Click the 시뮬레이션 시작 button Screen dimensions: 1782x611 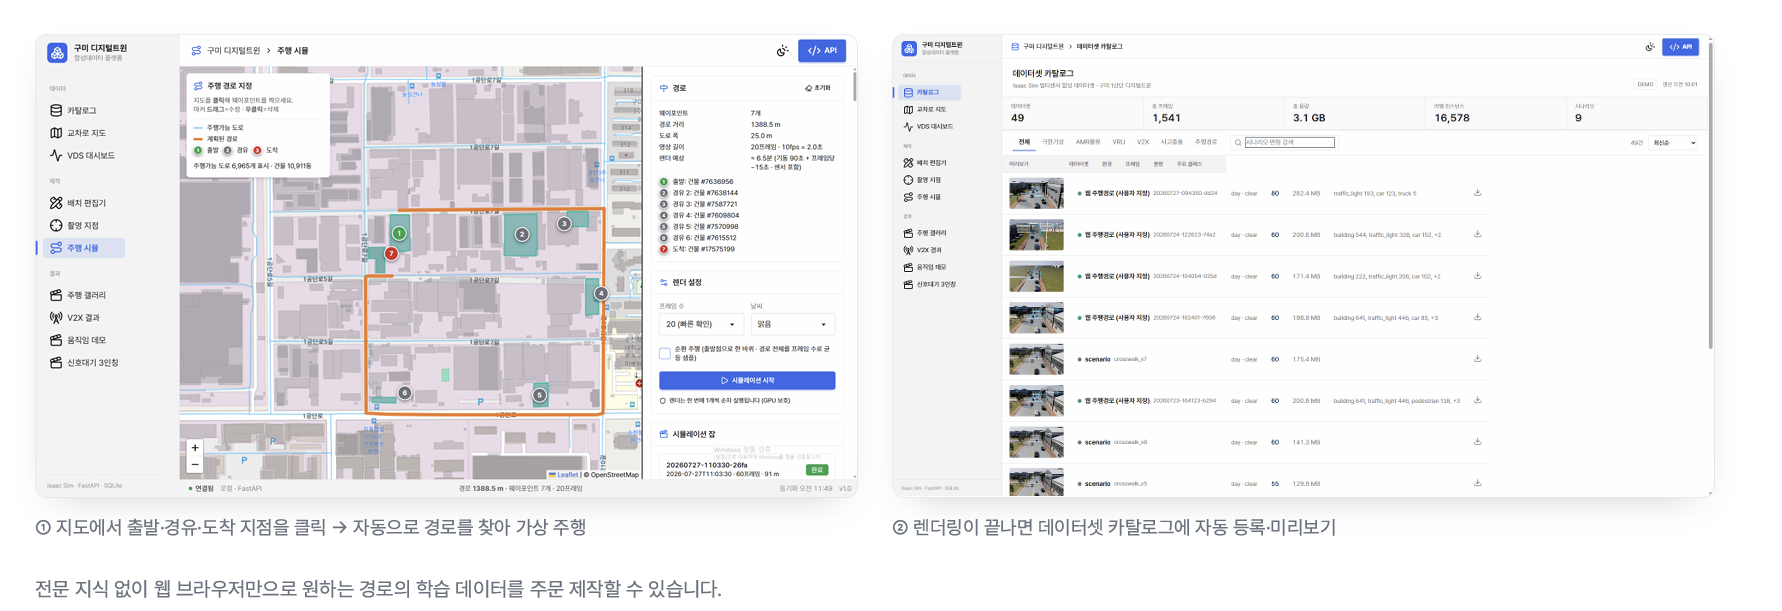[747, 380]
